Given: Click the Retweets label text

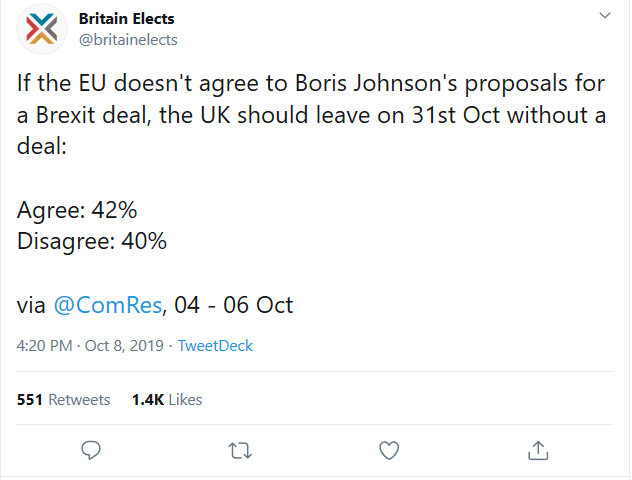Looking at the screenshot, I should pyautogui.click(x=79, y=400).
